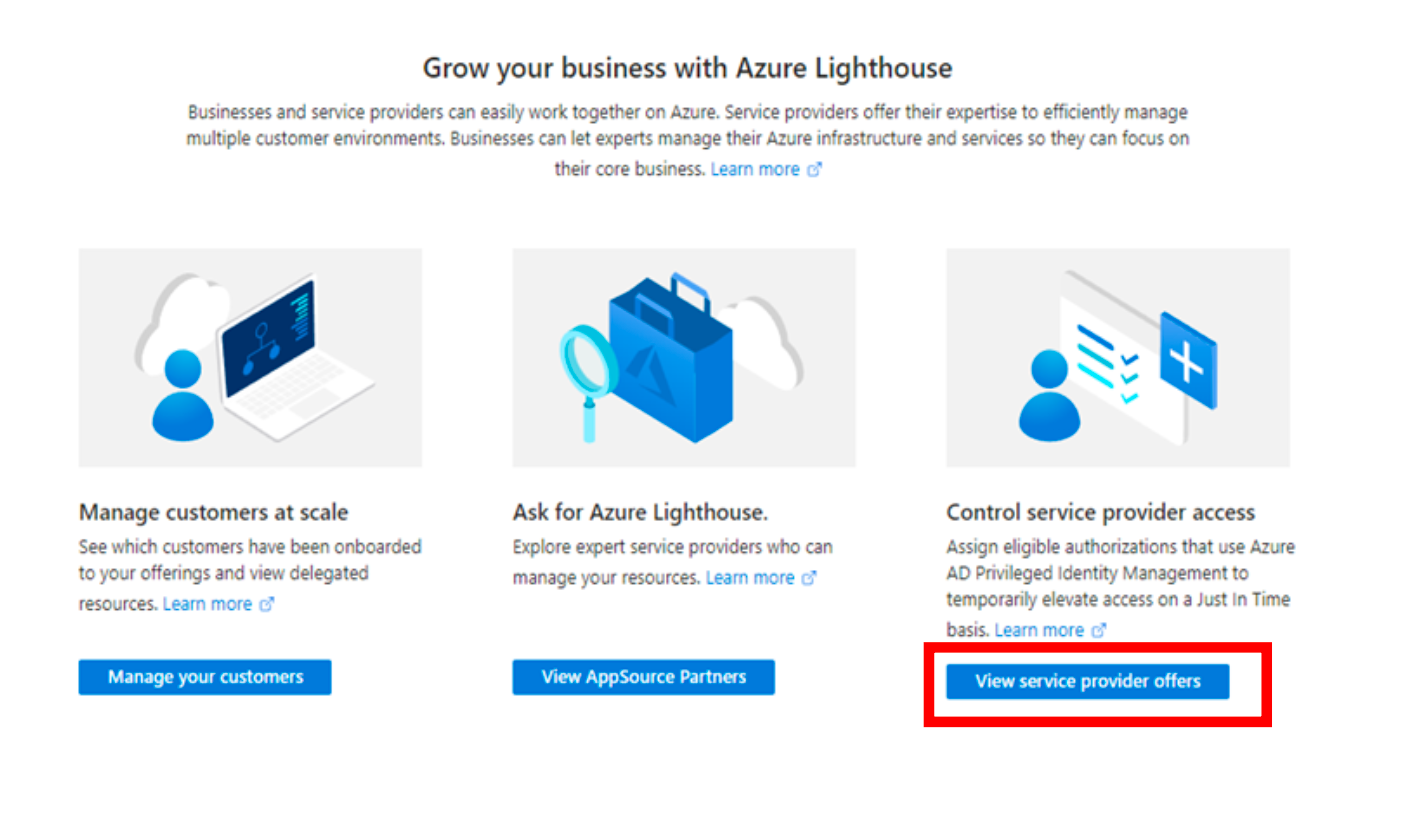Viewport: 1408px width, 822px height.
Task: Open View AppSource Partners
Action: pos(644,677)
